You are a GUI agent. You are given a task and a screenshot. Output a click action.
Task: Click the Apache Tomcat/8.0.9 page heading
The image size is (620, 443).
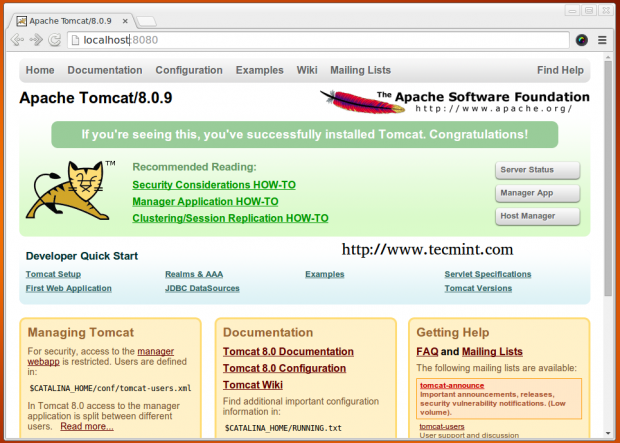click(x=96, y=98)
